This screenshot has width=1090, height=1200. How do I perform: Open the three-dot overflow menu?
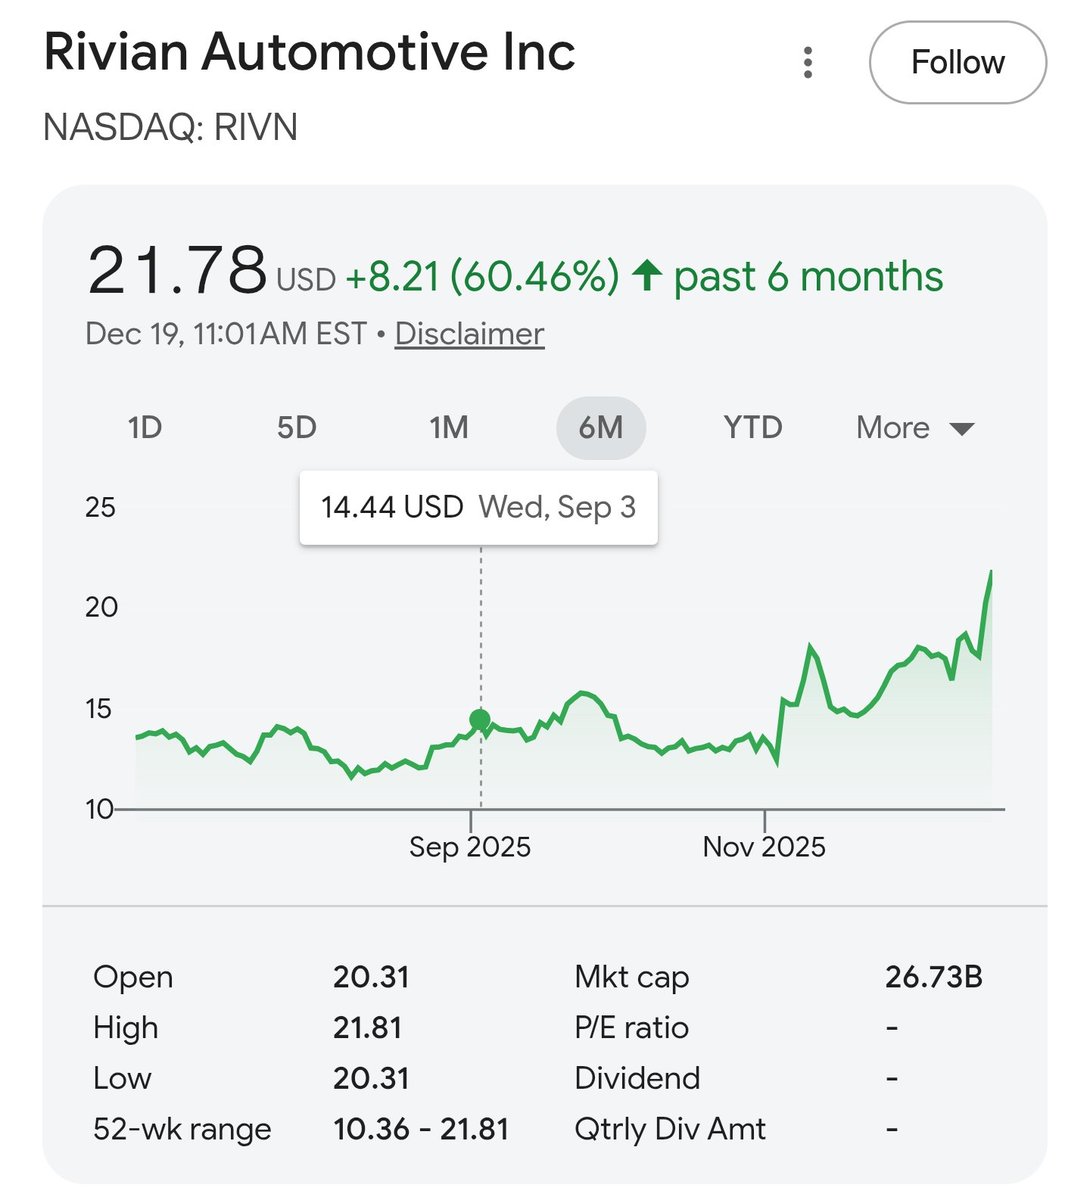point(807,61)
